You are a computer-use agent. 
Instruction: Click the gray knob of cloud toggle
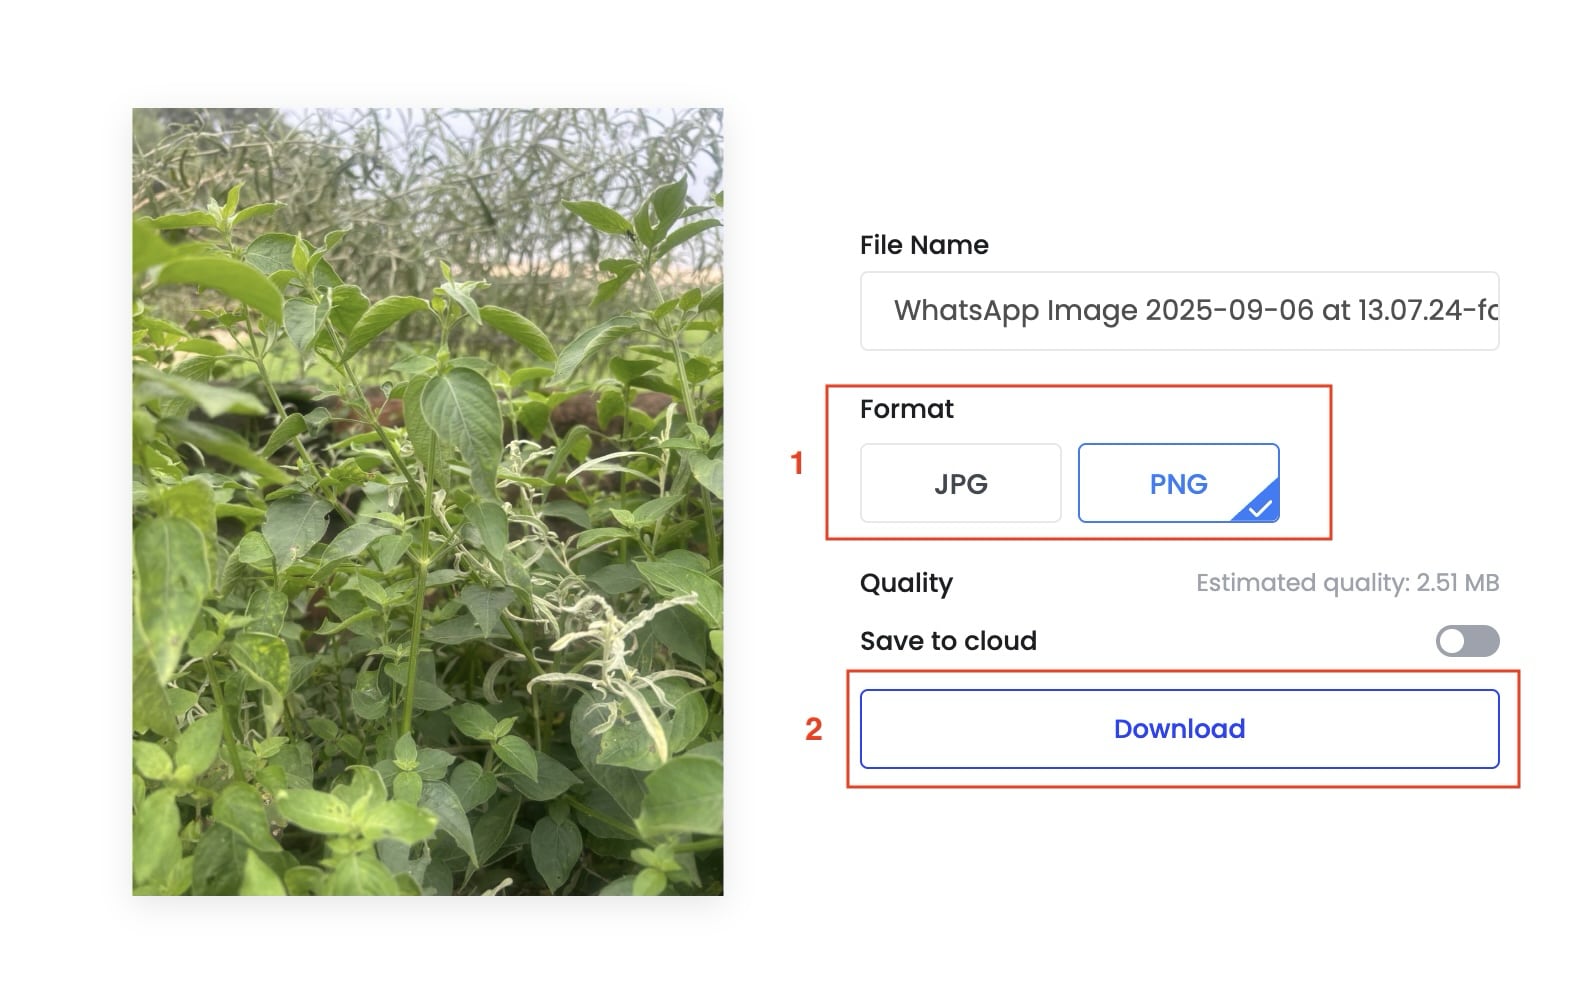tap(1452, 641)
